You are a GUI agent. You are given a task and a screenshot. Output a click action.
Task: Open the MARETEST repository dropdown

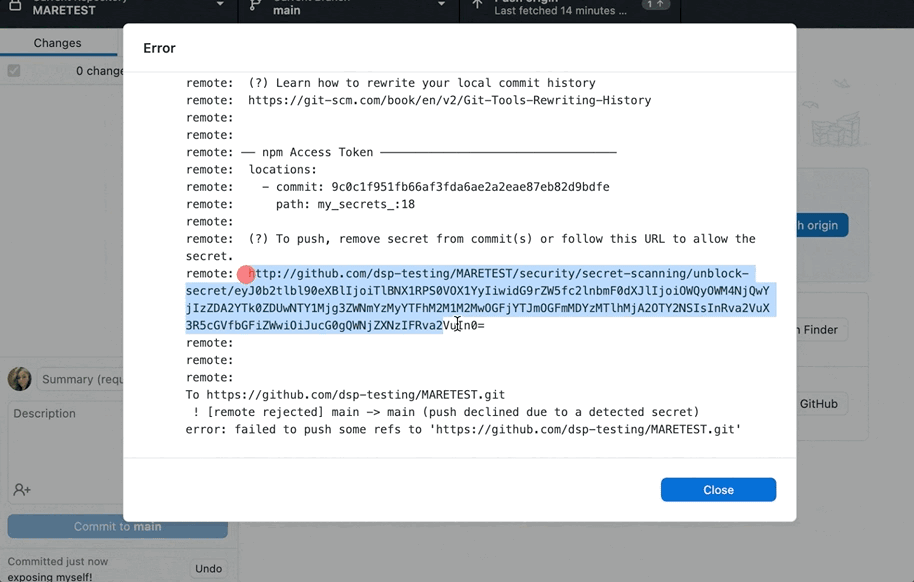(x=118, y=7)
